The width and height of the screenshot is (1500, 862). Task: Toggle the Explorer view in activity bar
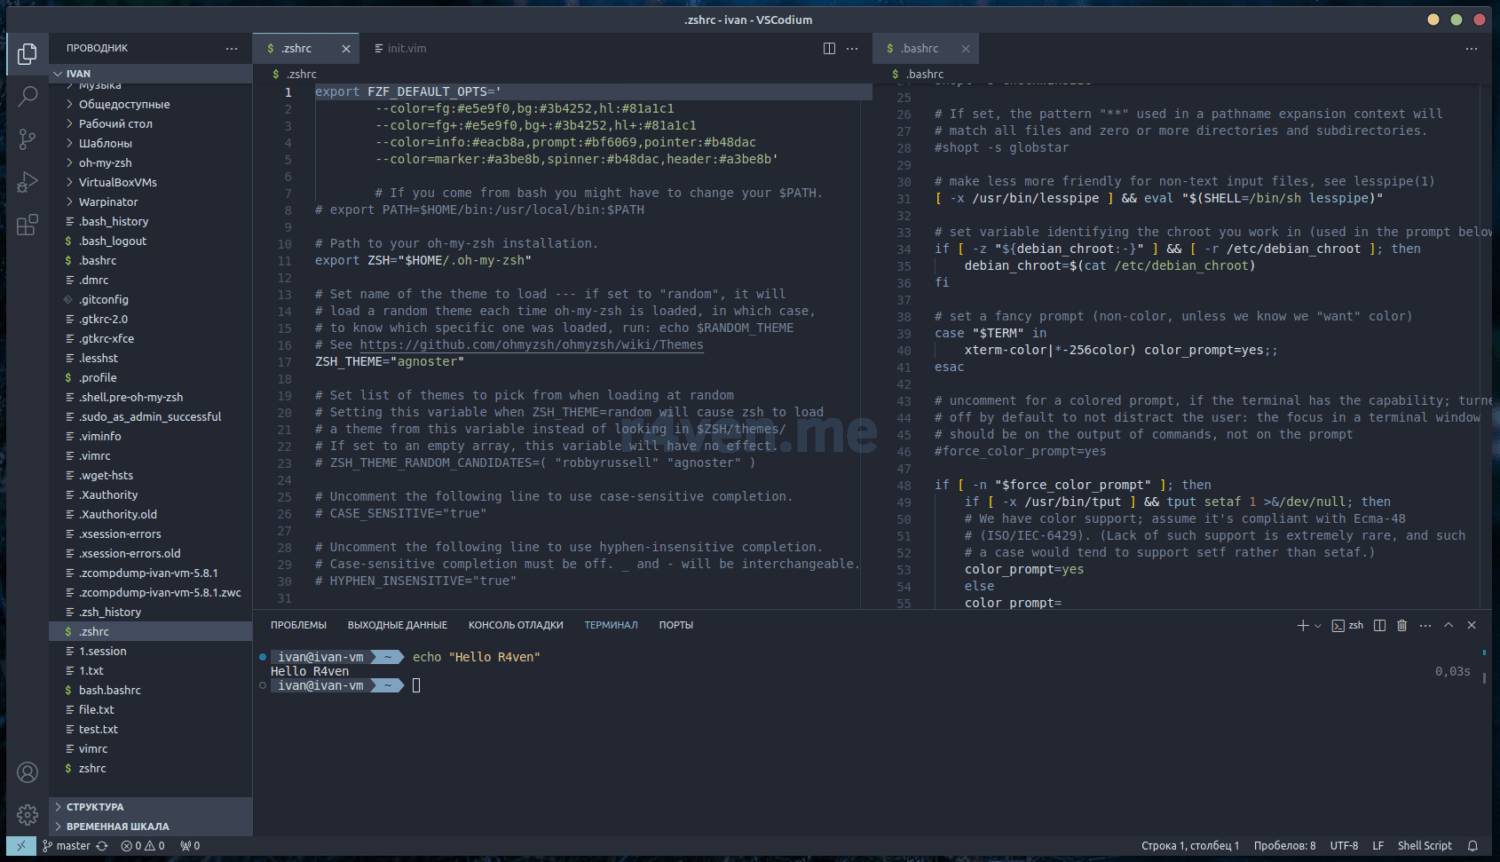(28, 53)
